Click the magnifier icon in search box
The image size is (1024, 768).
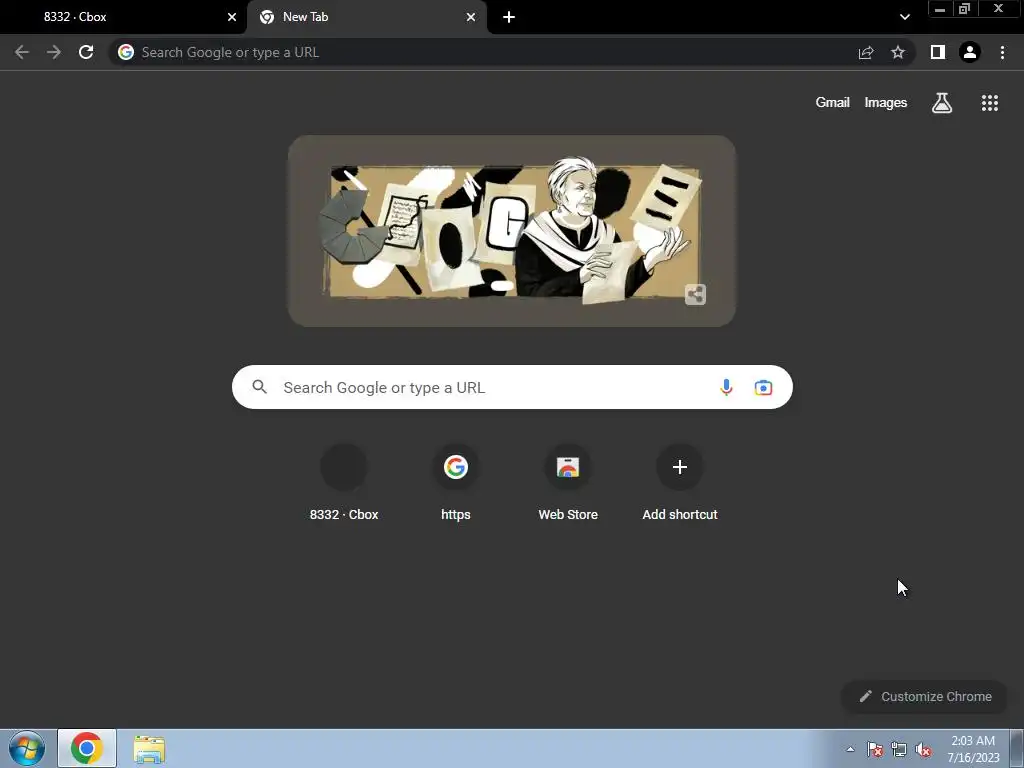pos(260,387)
